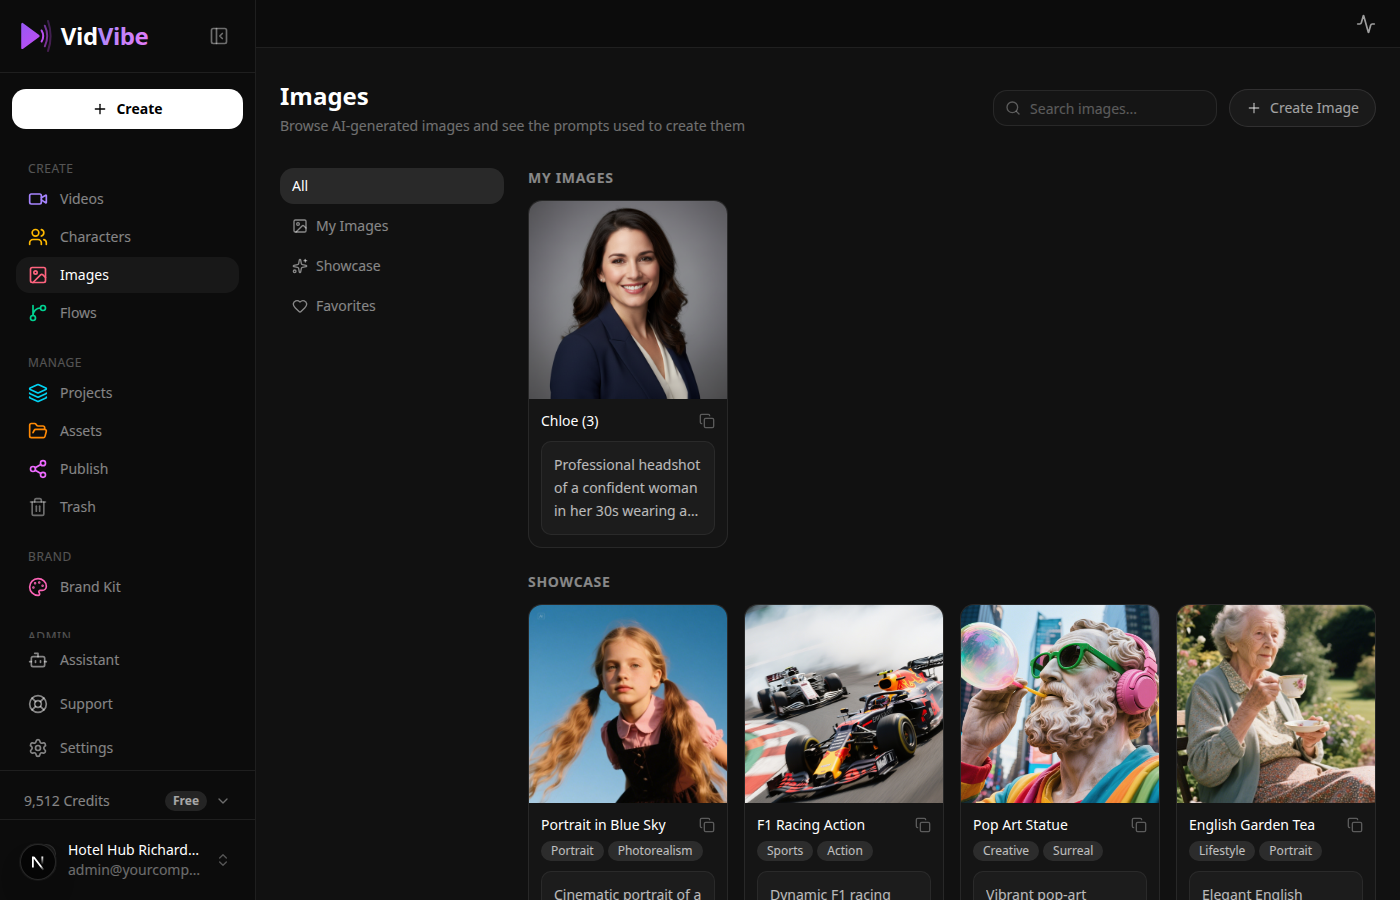Select the All filter tab
Image resolution: width=1400 pixels, height=900 pixels.
click(391, 186)
